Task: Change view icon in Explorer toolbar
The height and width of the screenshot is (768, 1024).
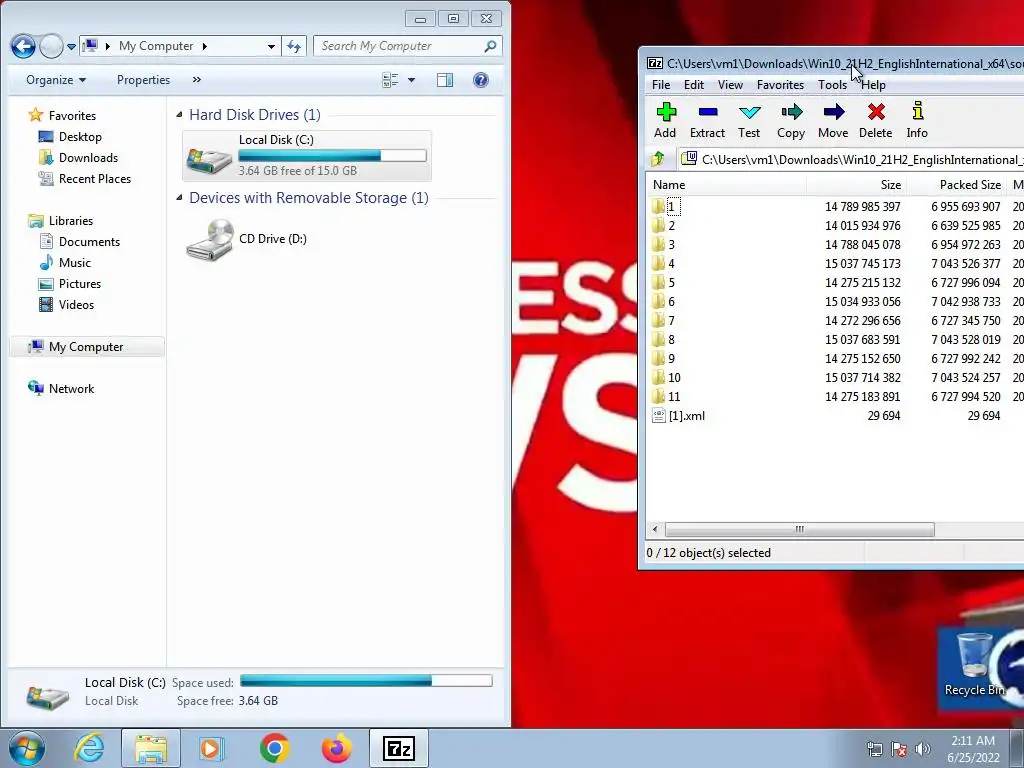Action: tap(391, 80)
